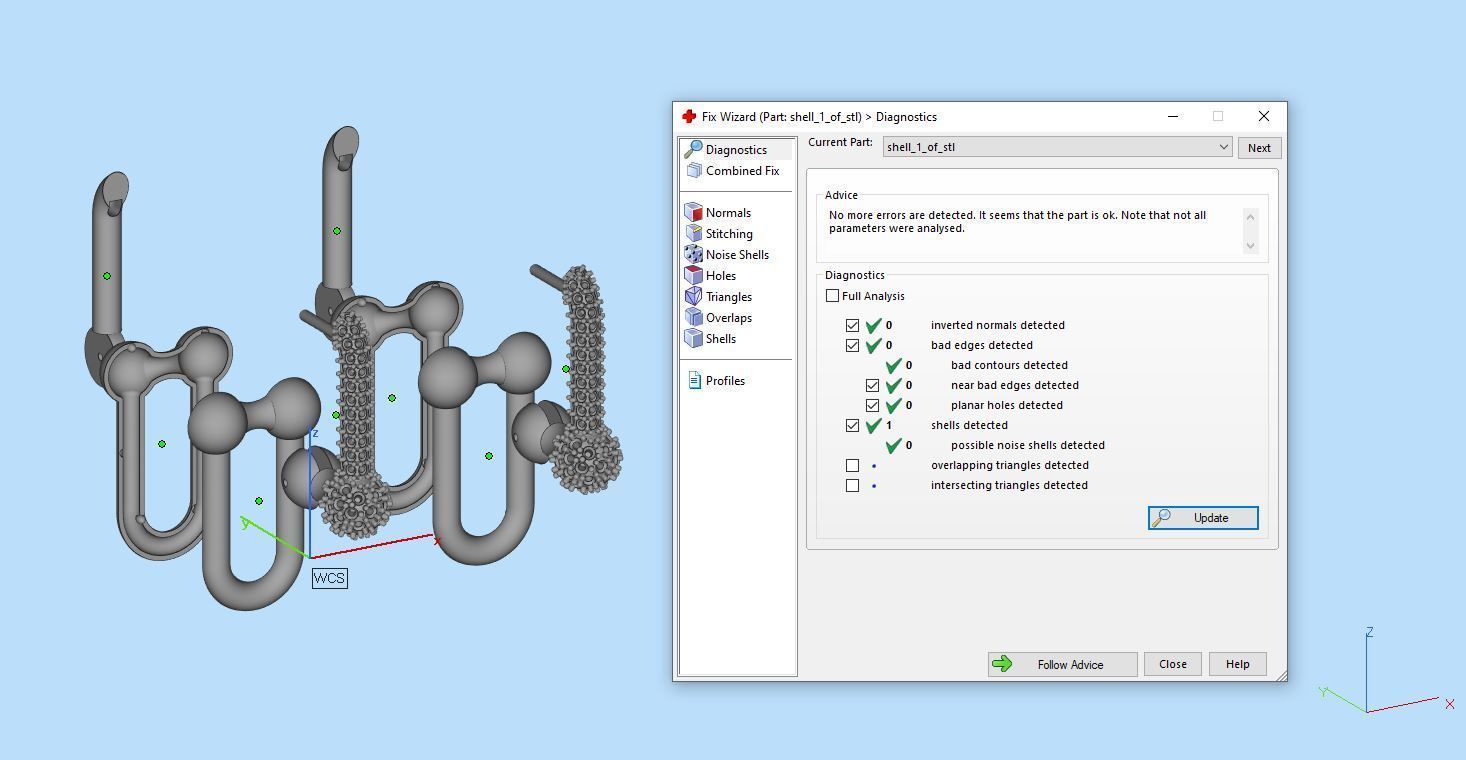Click the Overlaps cube icon
Screen dimensions: 1466x760
click(693, 317)
